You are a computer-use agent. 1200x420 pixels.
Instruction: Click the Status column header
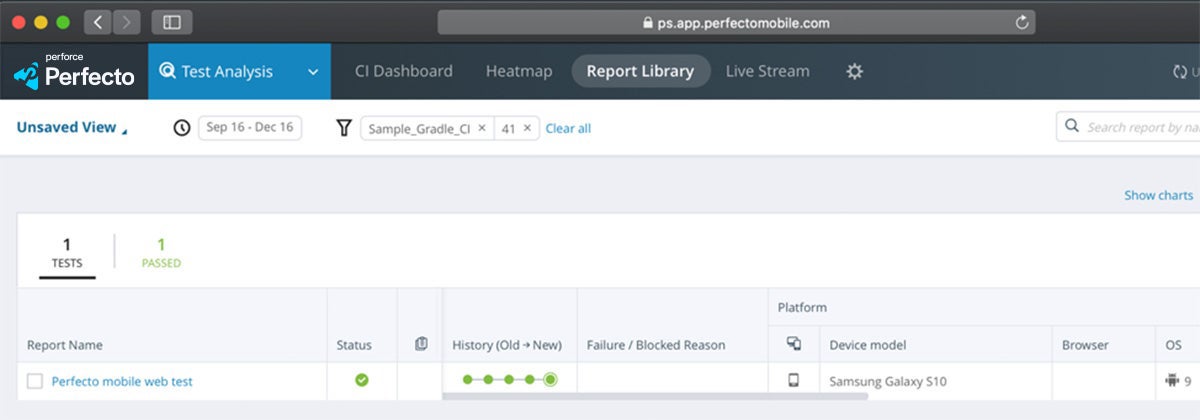point(354,345)
